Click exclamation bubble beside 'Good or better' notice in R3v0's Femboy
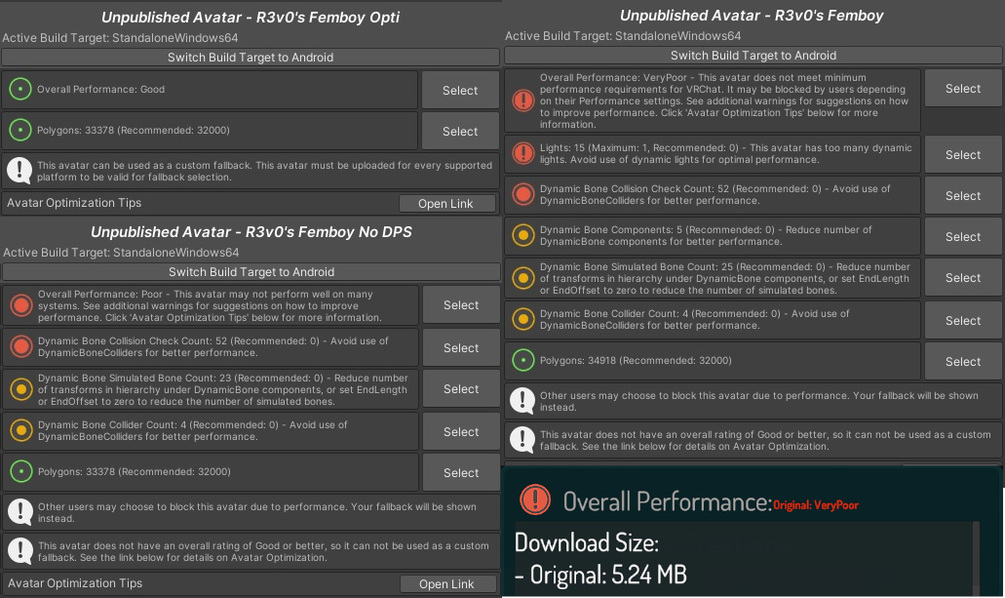The image size is (1005, 598). (x=522, y=440)
